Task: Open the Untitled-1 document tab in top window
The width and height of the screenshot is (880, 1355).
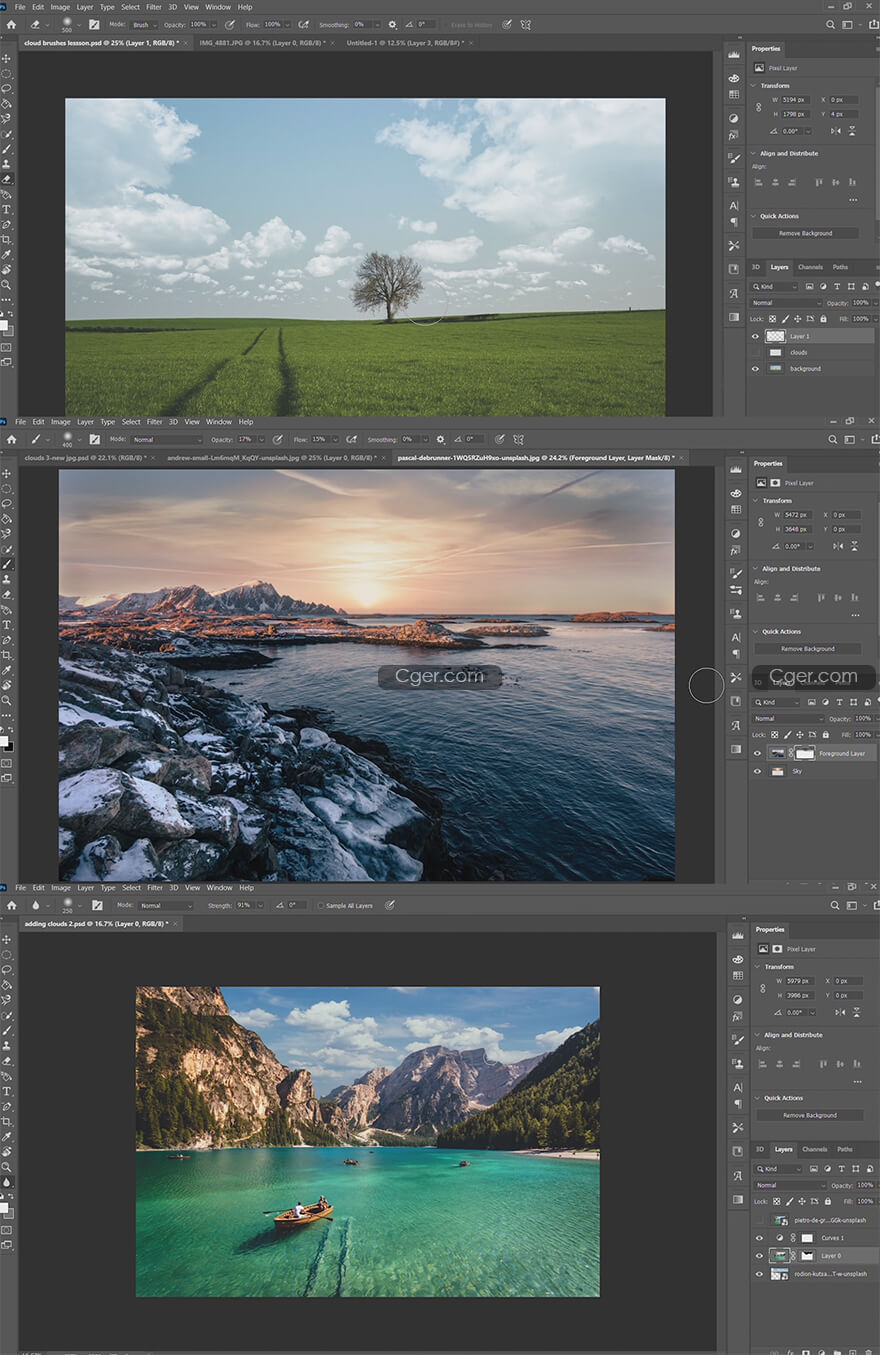Action: [x=406, y=43]
